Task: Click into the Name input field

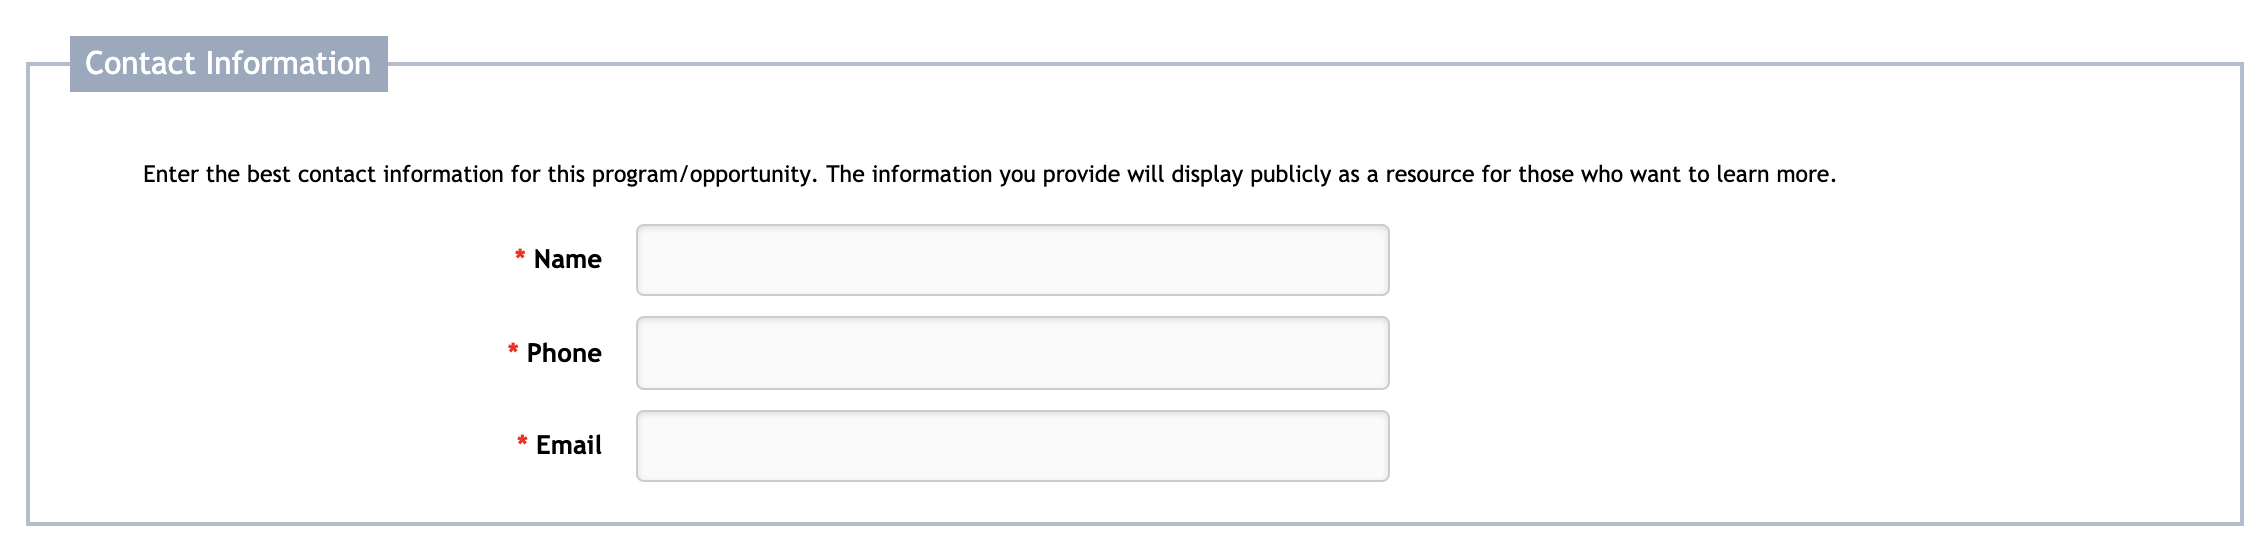Action: click(x=1012, y=260)
